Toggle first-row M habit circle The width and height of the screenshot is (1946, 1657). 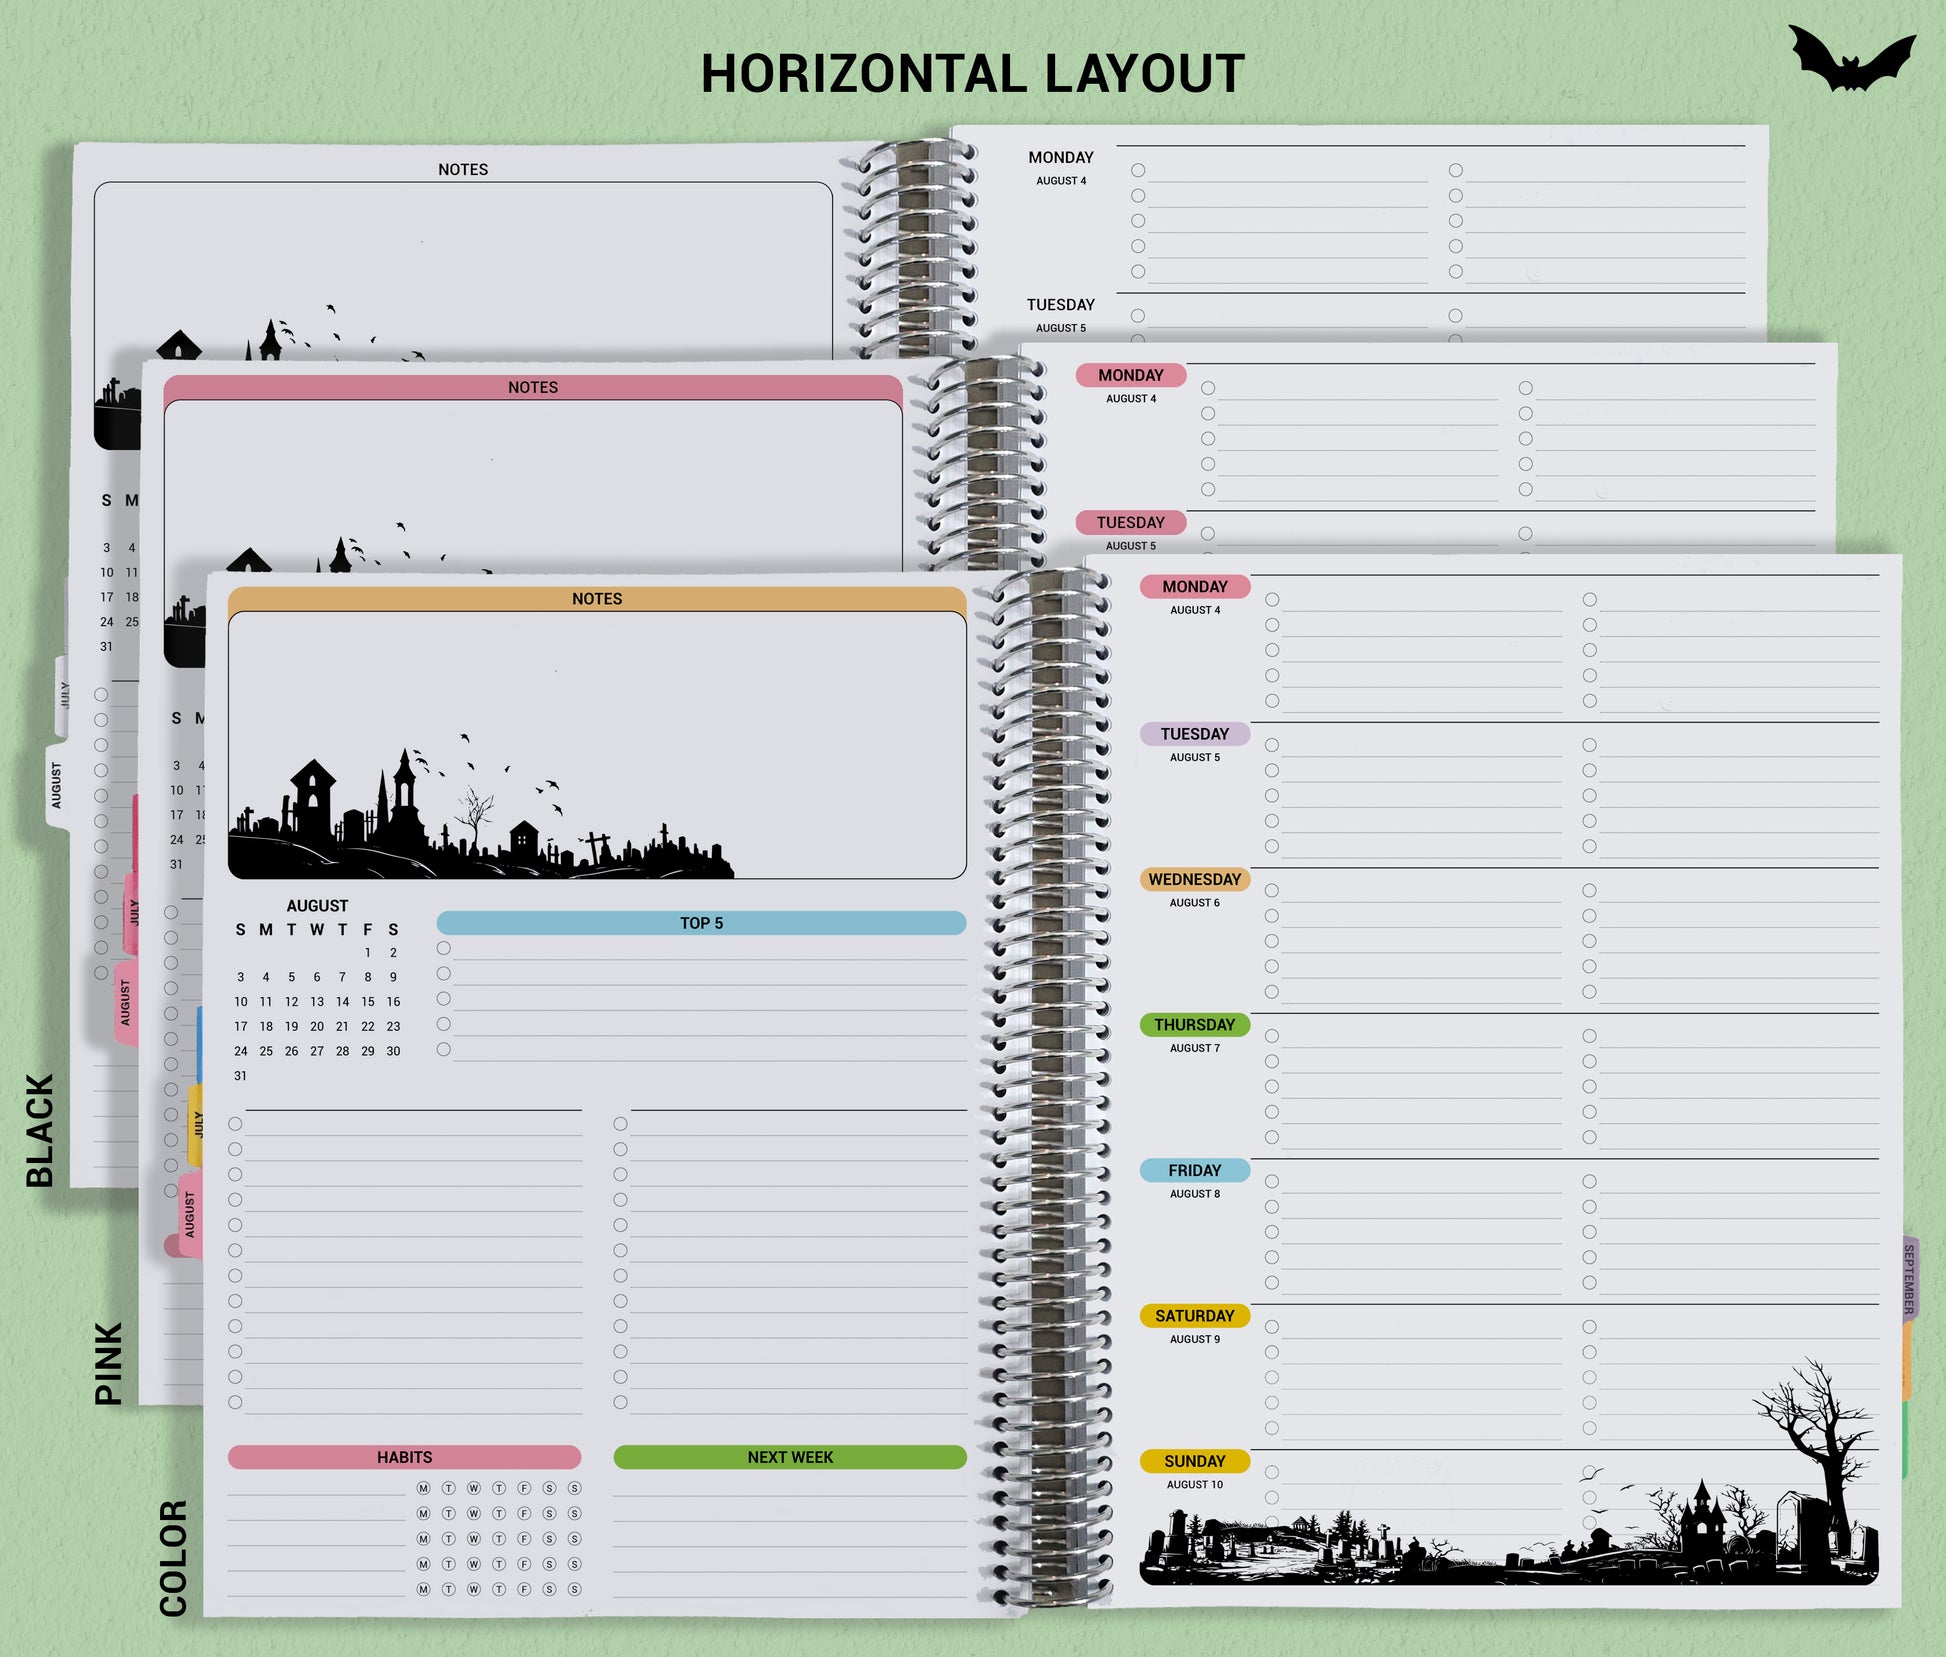pos(424,1488)
